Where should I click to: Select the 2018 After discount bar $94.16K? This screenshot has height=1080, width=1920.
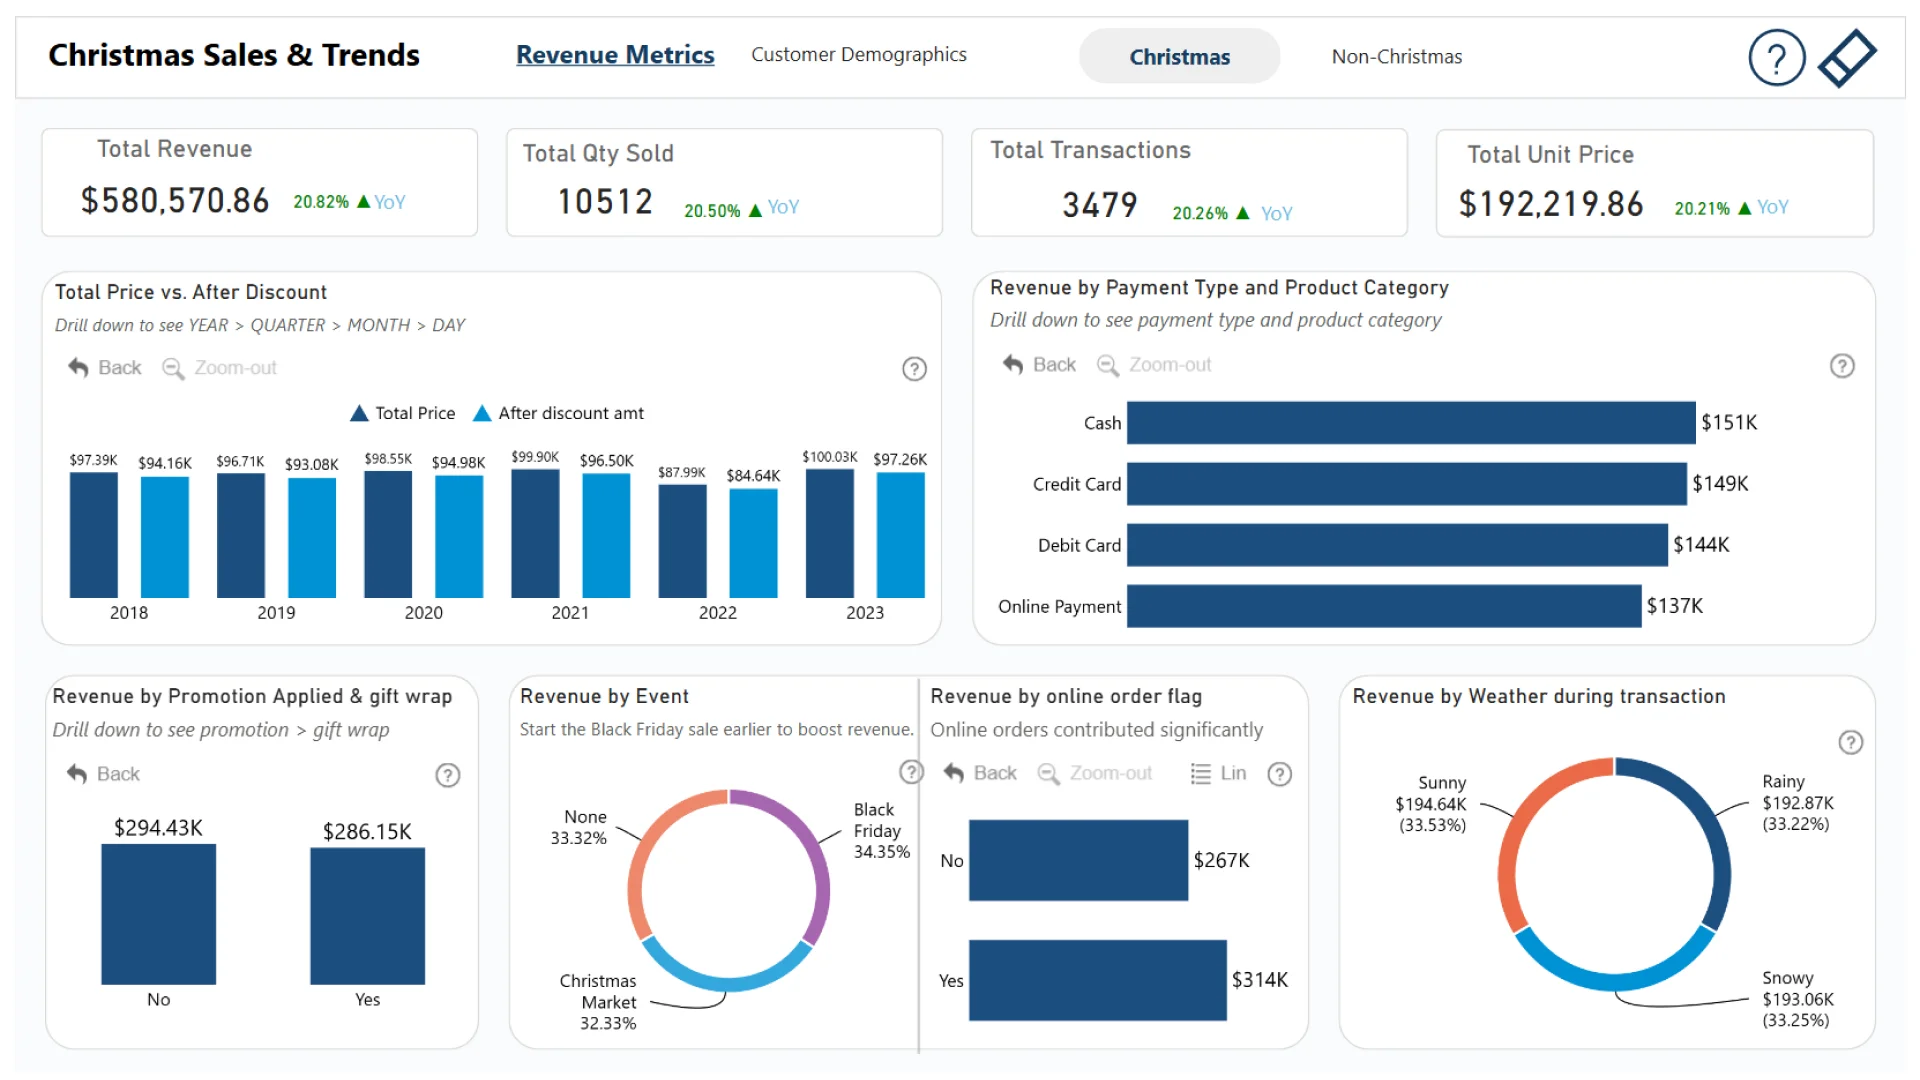(x=165, y=537)
